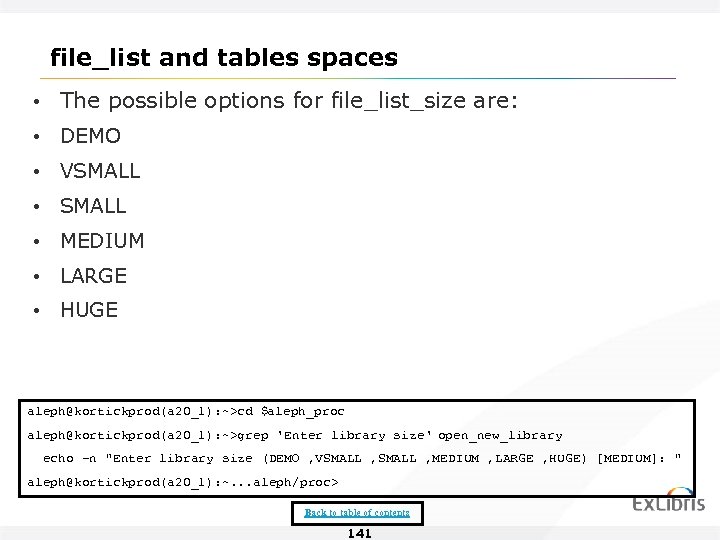The height and width of the screenshot is (540, 720).
Task: Click the echo -n output line
Action: [x=361, y=458]
